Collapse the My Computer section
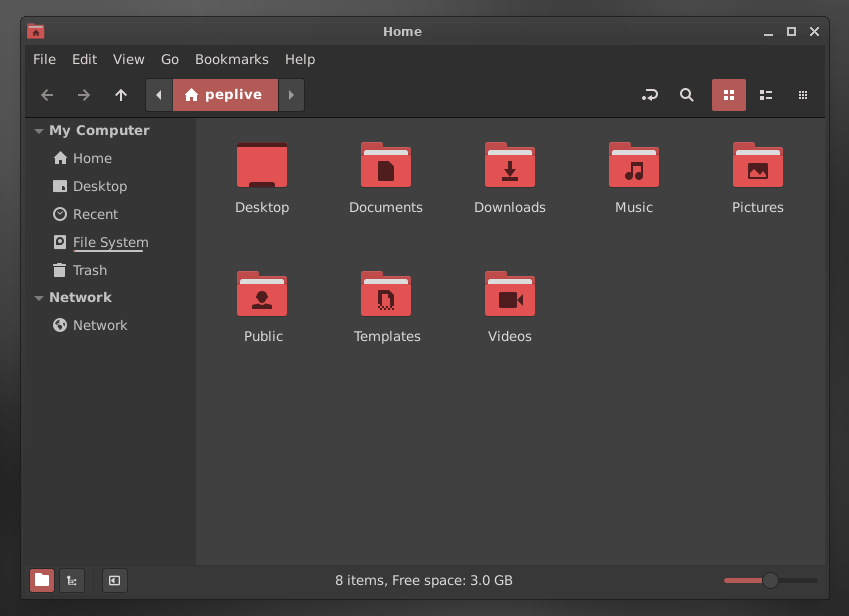849x616 pixels. pyautogui.click(x=39, y=130)
